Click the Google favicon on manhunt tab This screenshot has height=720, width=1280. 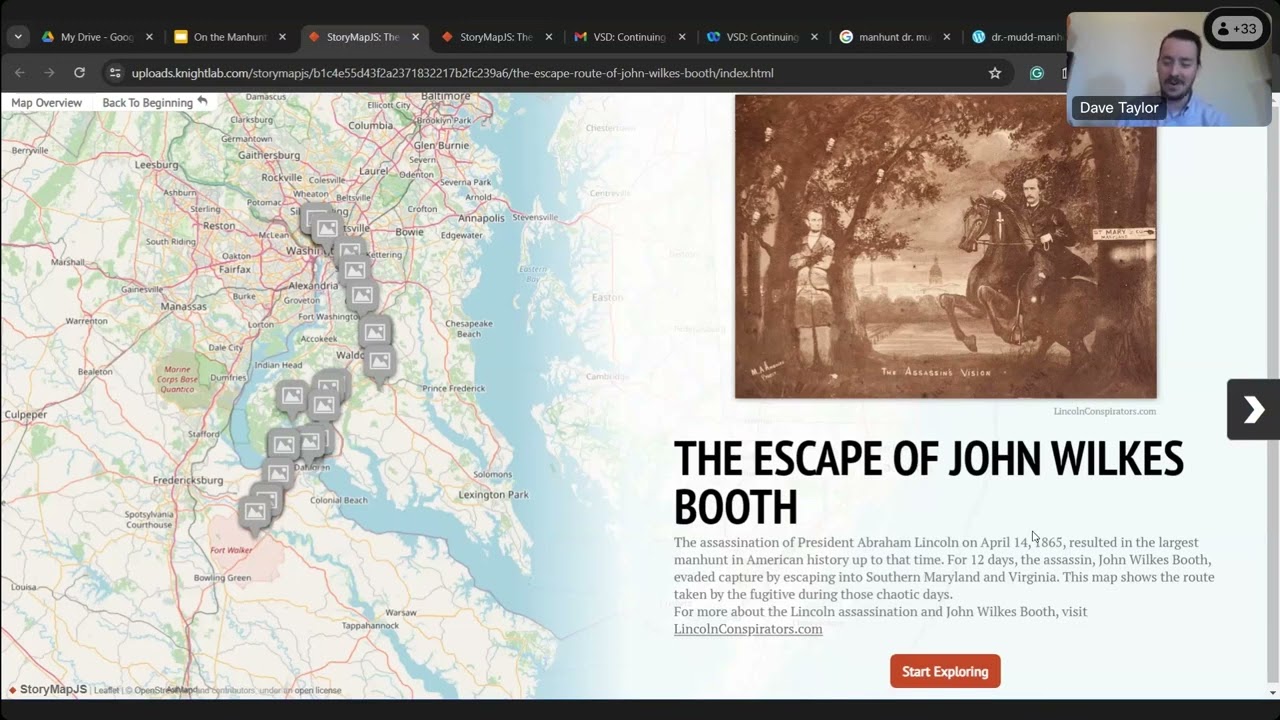(846, 37)
